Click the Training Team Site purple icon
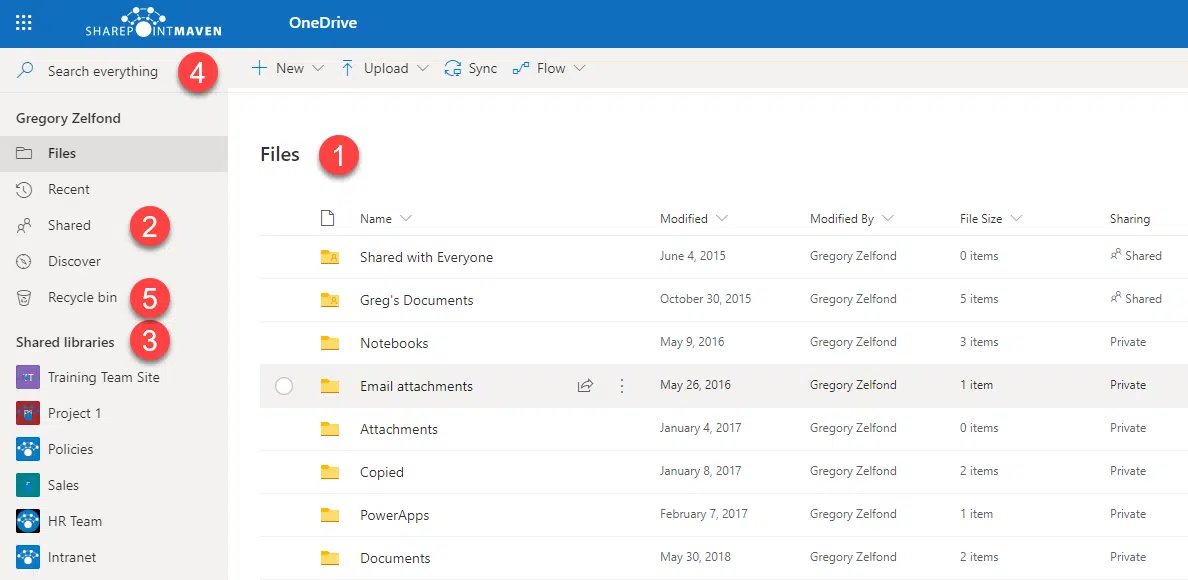Screen dimensions: 1188x580 point(28,377)
